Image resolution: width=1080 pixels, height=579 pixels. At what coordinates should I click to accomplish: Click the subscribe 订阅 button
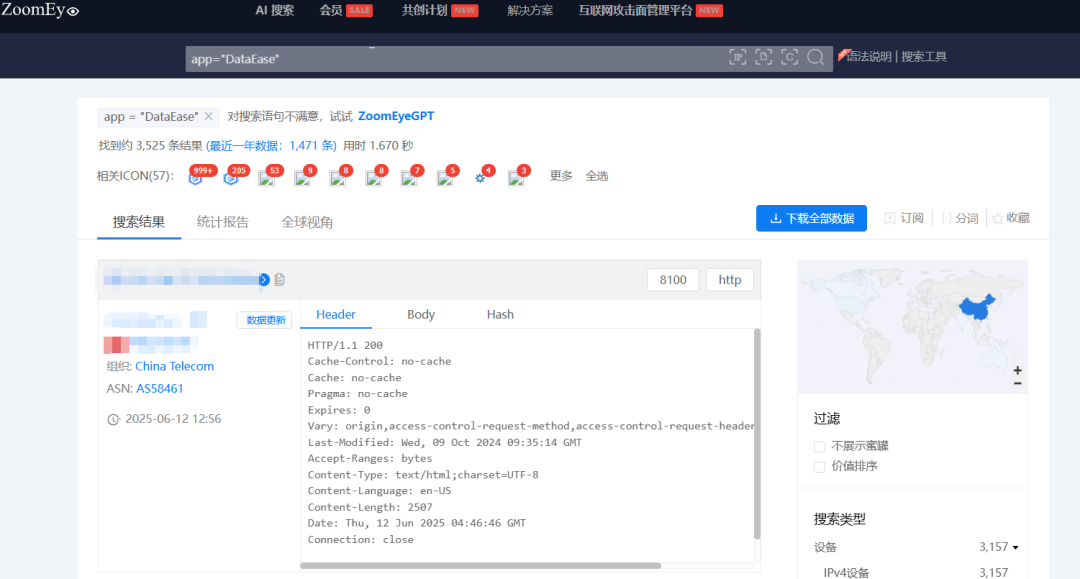click(904, 218)
